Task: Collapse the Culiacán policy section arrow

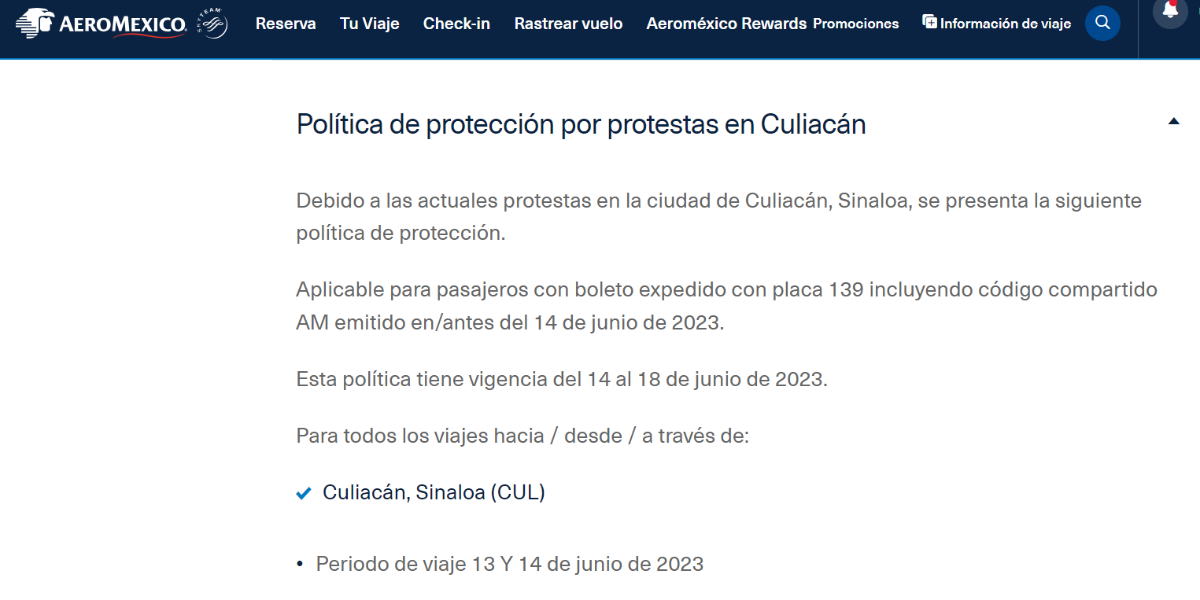Action: pos(1173,122)
